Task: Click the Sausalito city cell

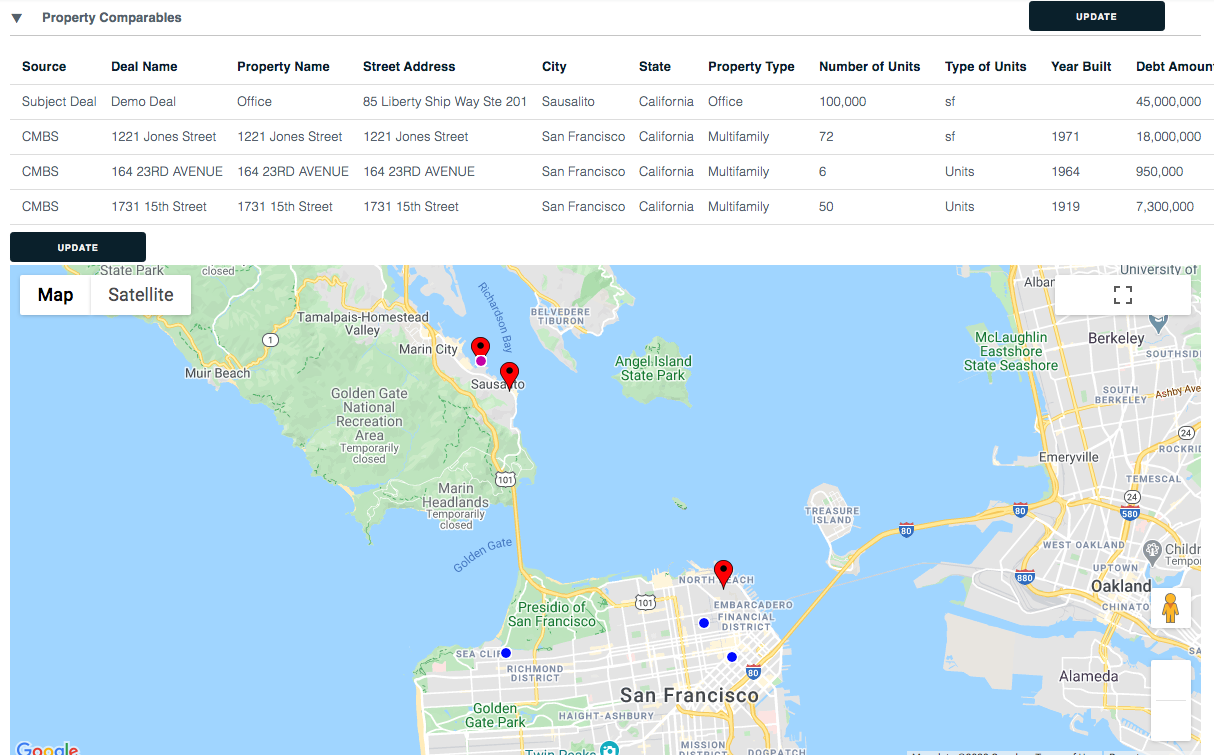Action: point(568,102)
